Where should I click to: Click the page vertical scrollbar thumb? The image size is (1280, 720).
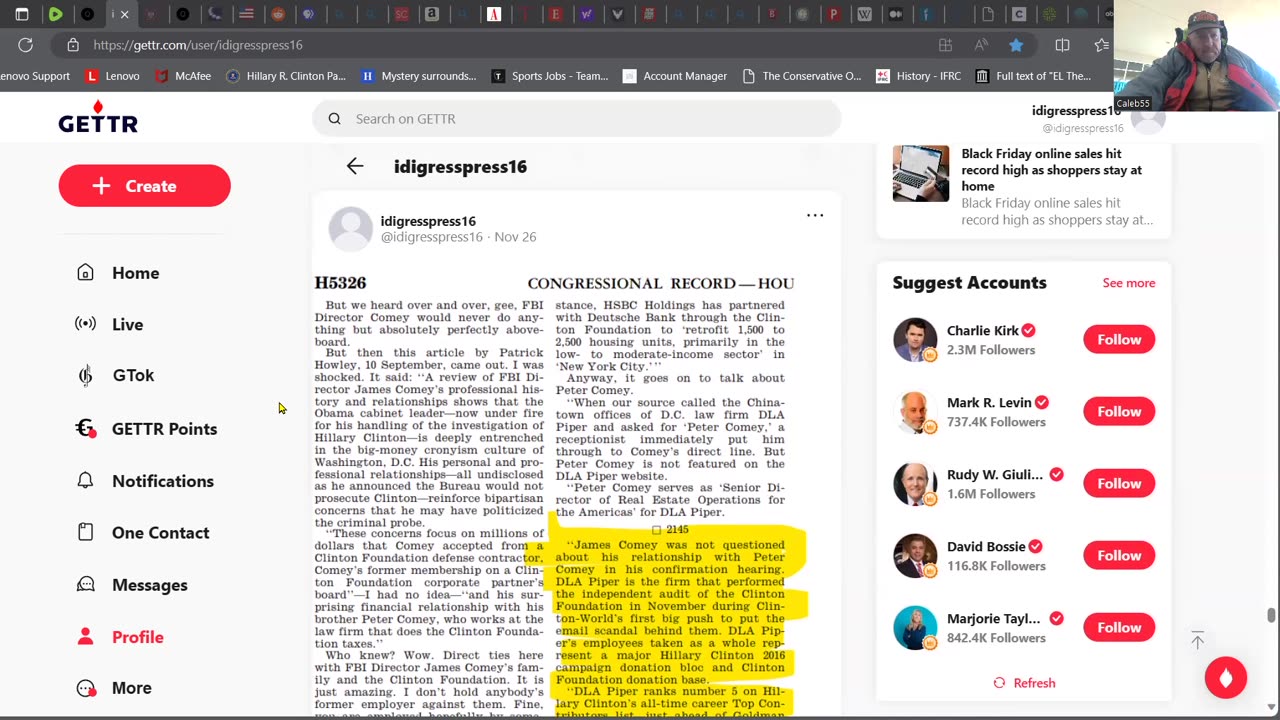[1272, 615]
